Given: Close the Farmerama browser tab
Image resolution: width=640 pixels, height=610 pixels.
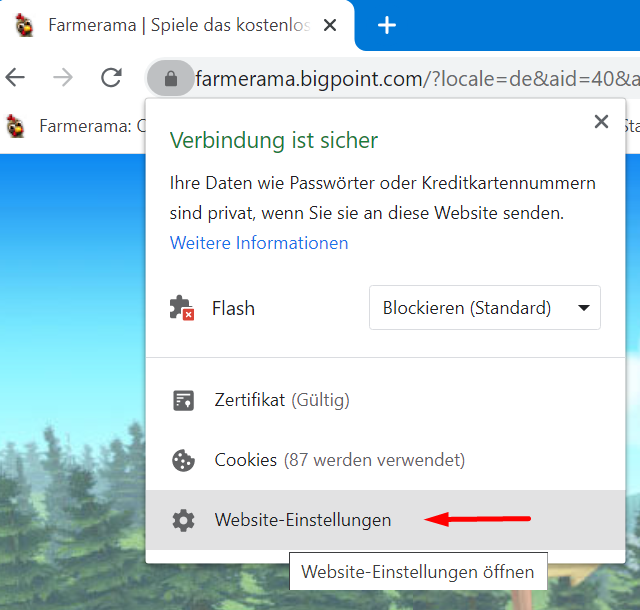Looking at the screenshot, I should (x=330, y=25).
